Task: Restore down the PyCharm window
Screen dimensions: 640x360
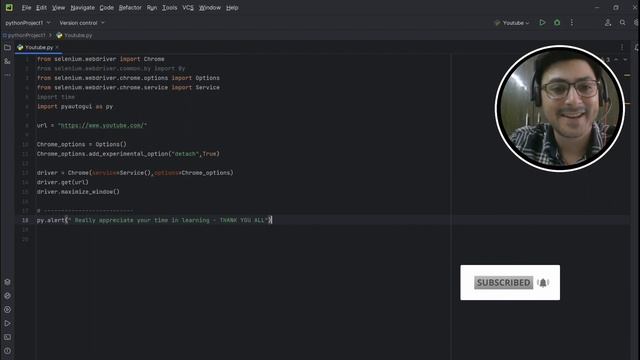Action: point(616,8)
